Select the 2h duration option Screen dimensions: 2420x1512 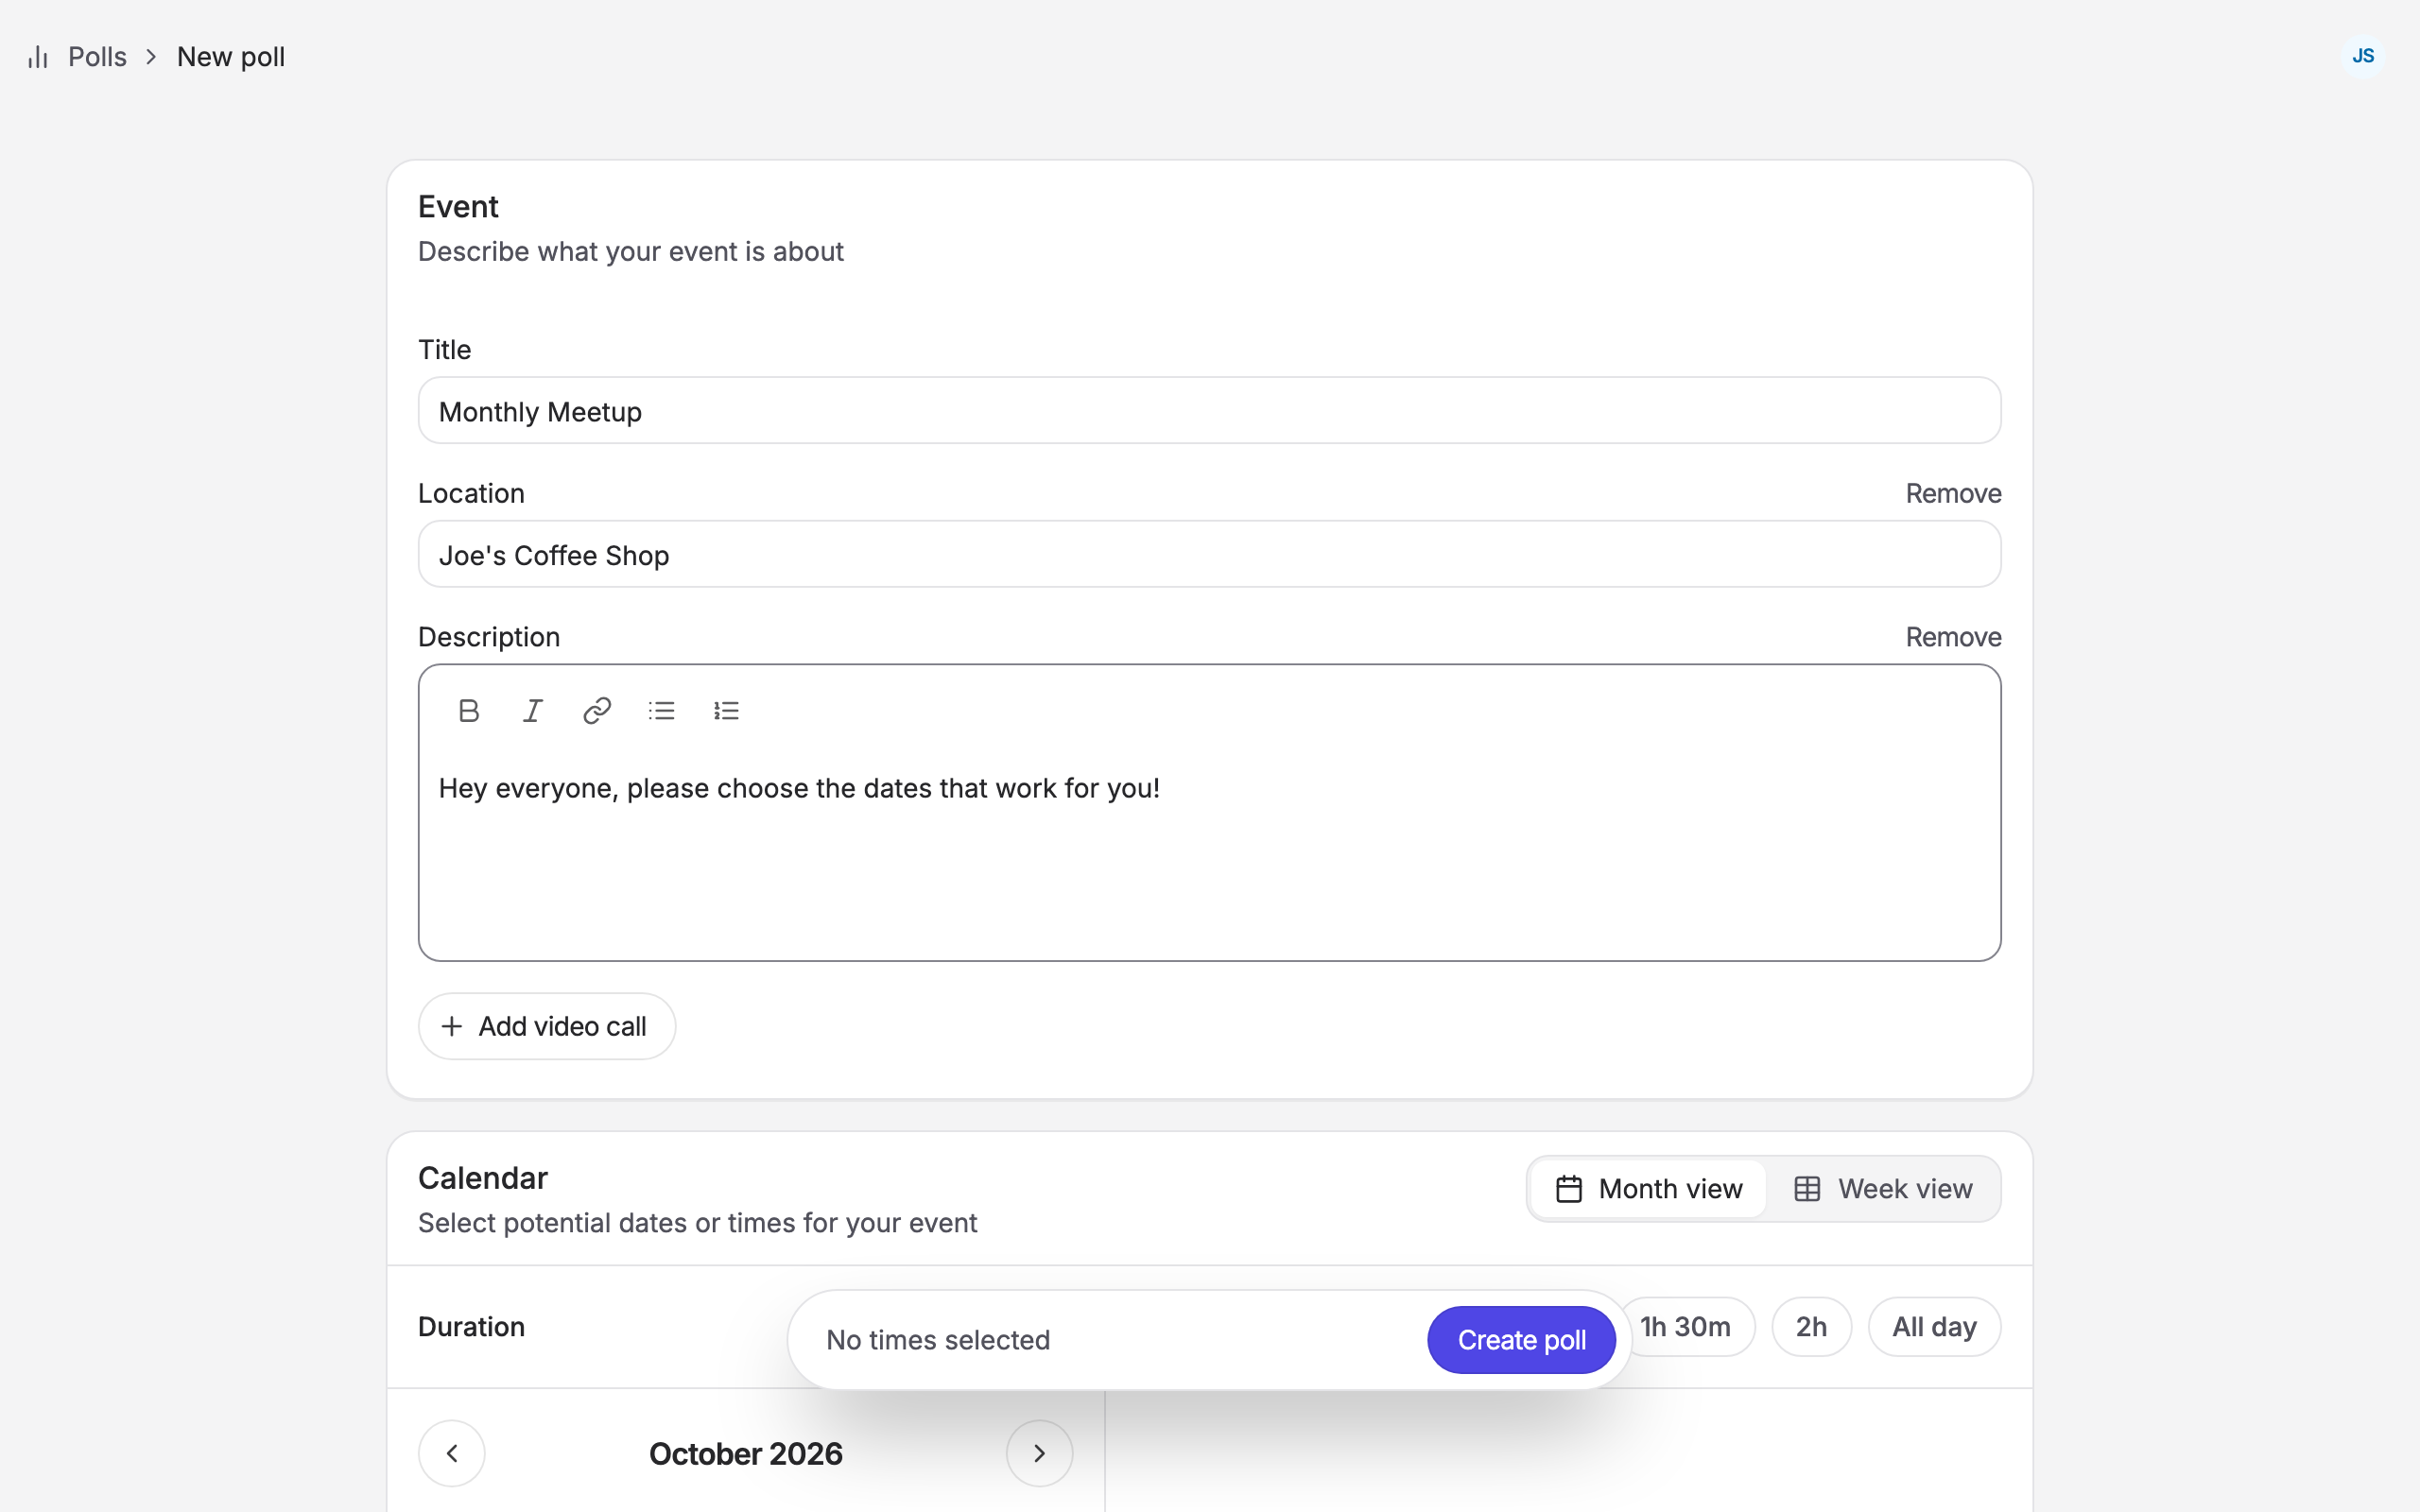[1811, 1327]
